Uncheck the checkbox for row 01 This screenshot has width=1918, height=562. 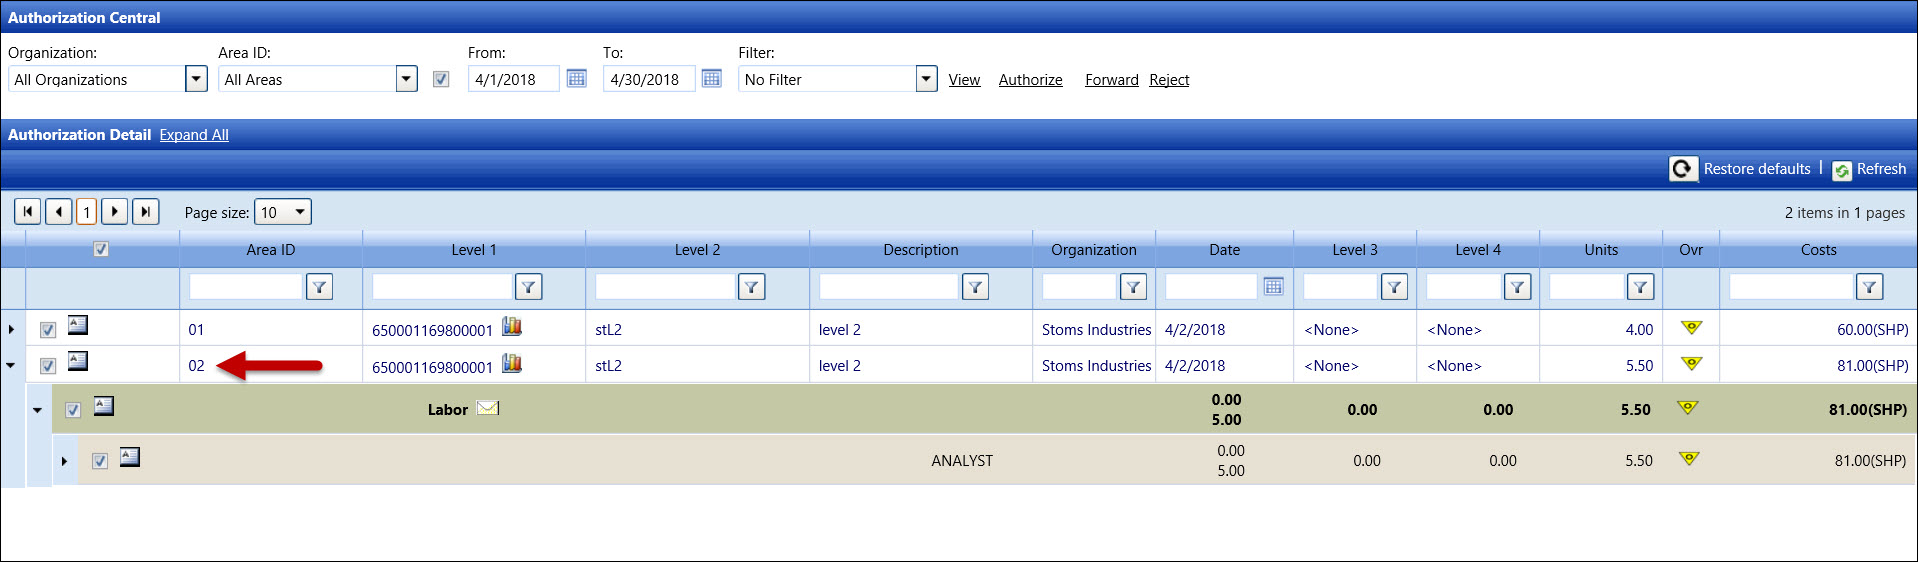48,330
